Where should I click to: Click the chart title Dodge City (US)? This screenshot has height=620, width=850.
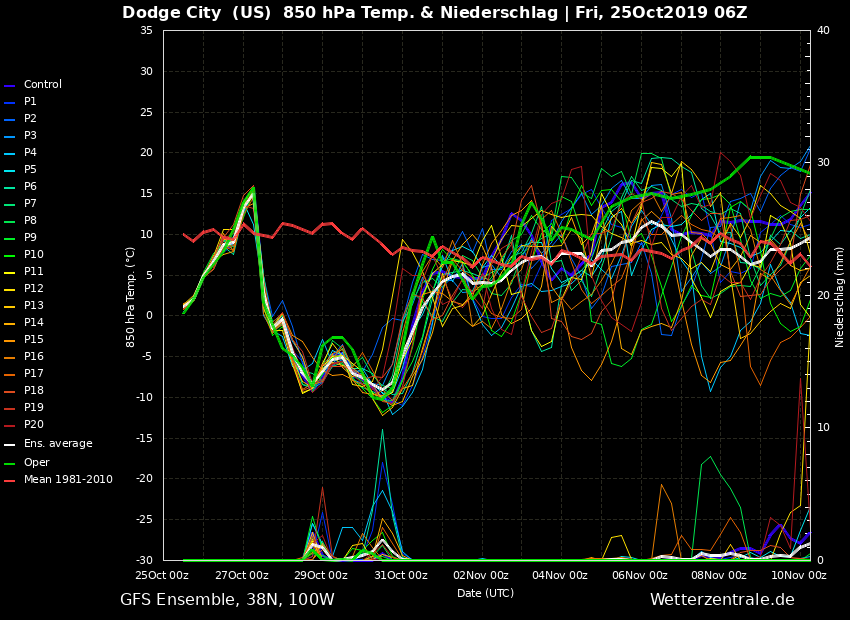pos(196,12)
